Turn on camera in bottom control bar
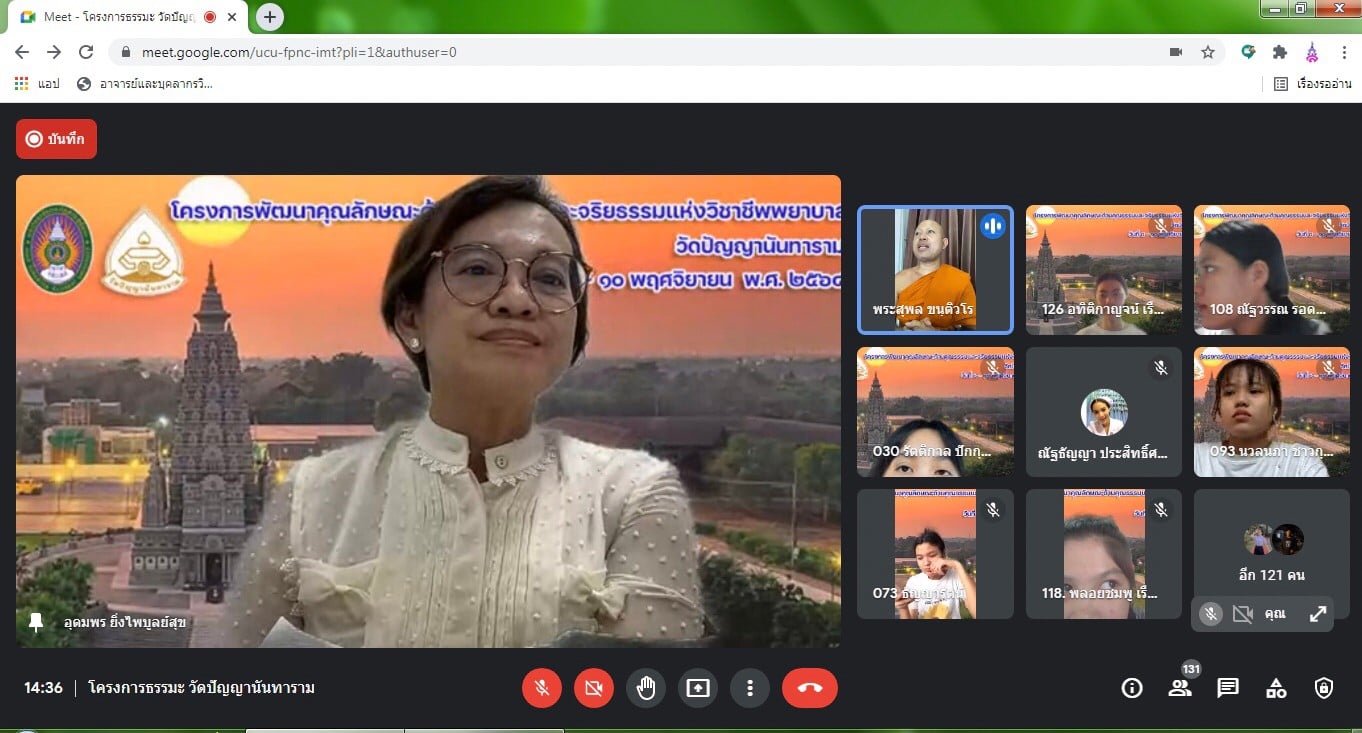This screenshot has height=733, width=1362. coord(594,688)
